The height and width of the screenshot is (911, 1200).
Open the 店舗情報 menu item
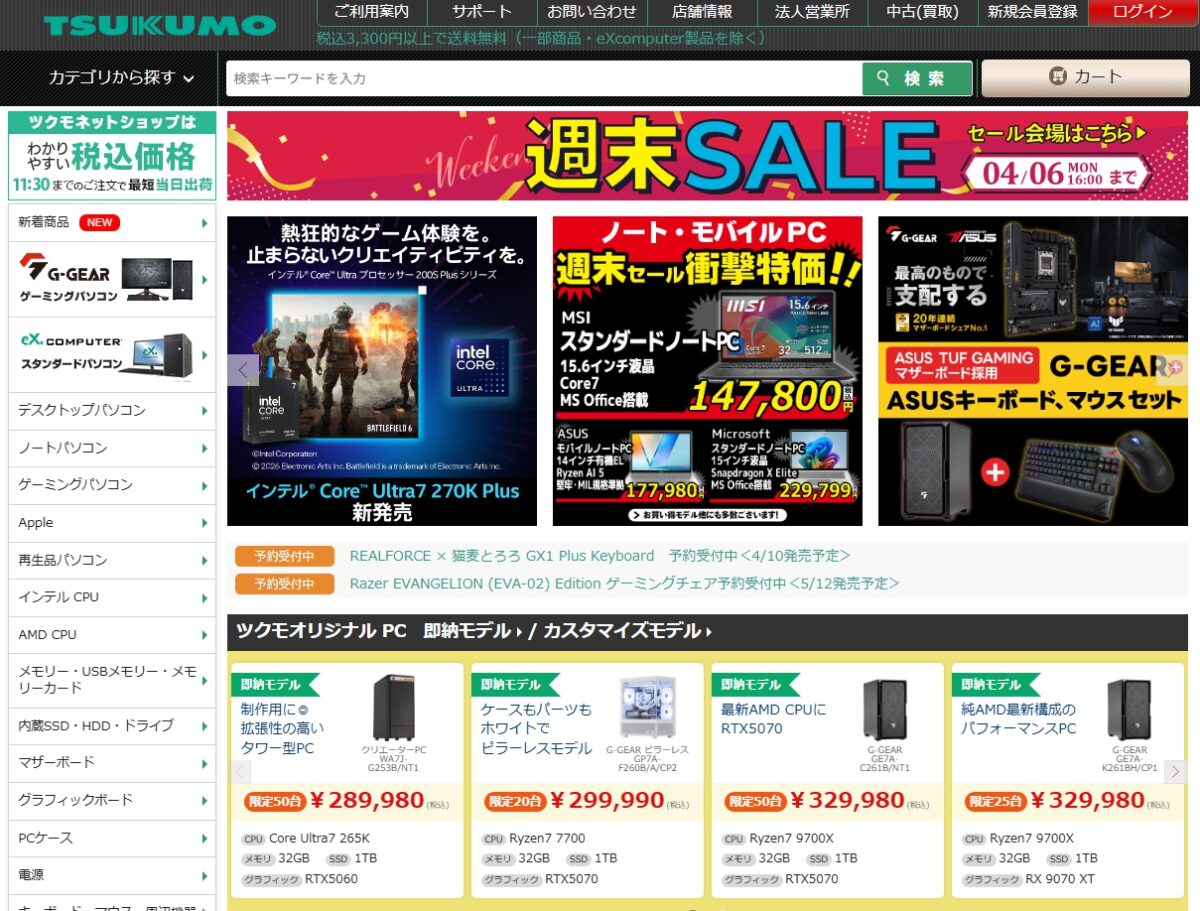pyautogui.click(x=702, y=12)
